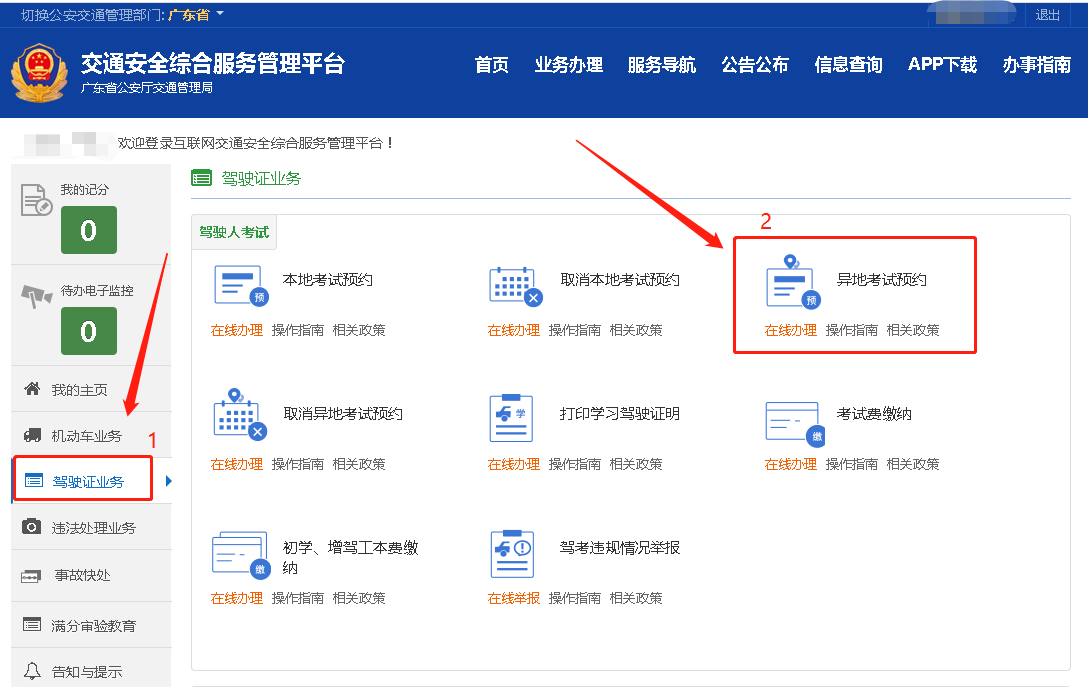1088x687 pixels.
Task: Click the 我的记分 score counter showing 0
Action: coord(88,229)
